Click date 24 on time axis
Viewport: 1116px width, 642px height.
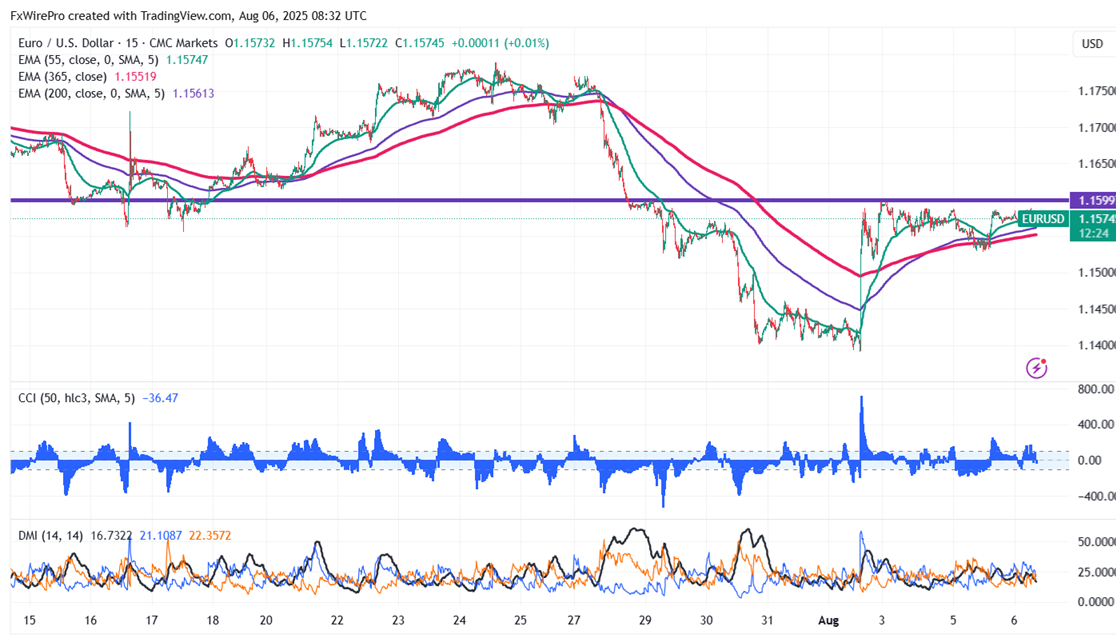460,621
